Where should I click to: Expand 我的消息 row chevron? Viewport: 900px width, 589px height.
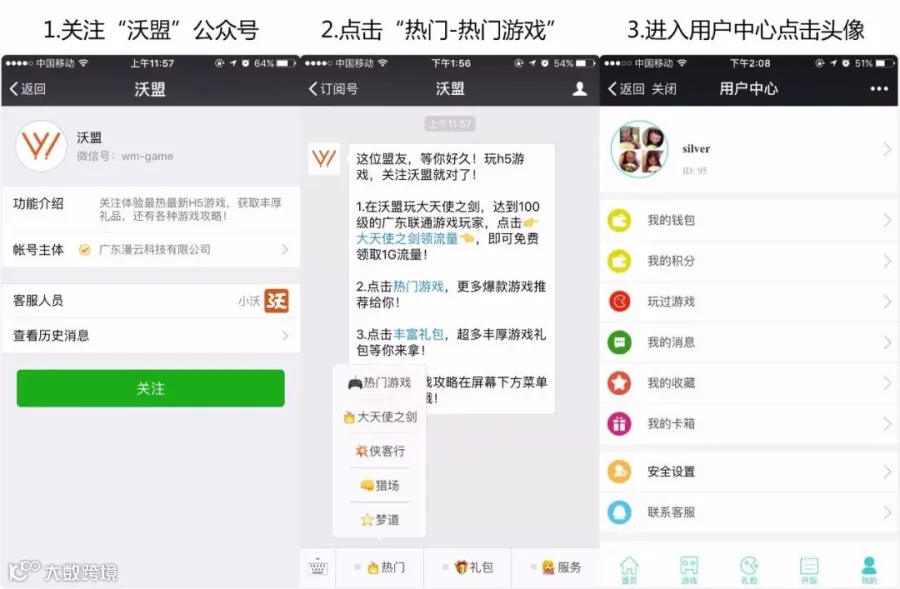click(887, 343)
